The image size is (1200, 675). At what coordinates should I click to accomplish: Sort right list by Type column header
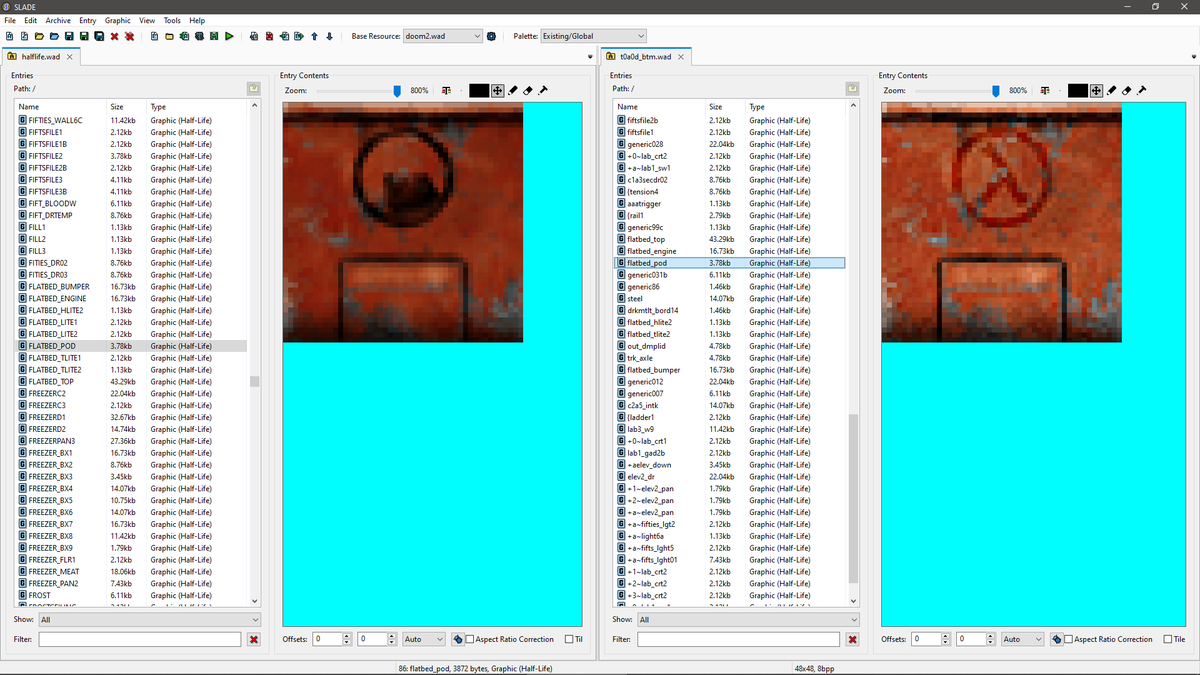click(795, 106)
